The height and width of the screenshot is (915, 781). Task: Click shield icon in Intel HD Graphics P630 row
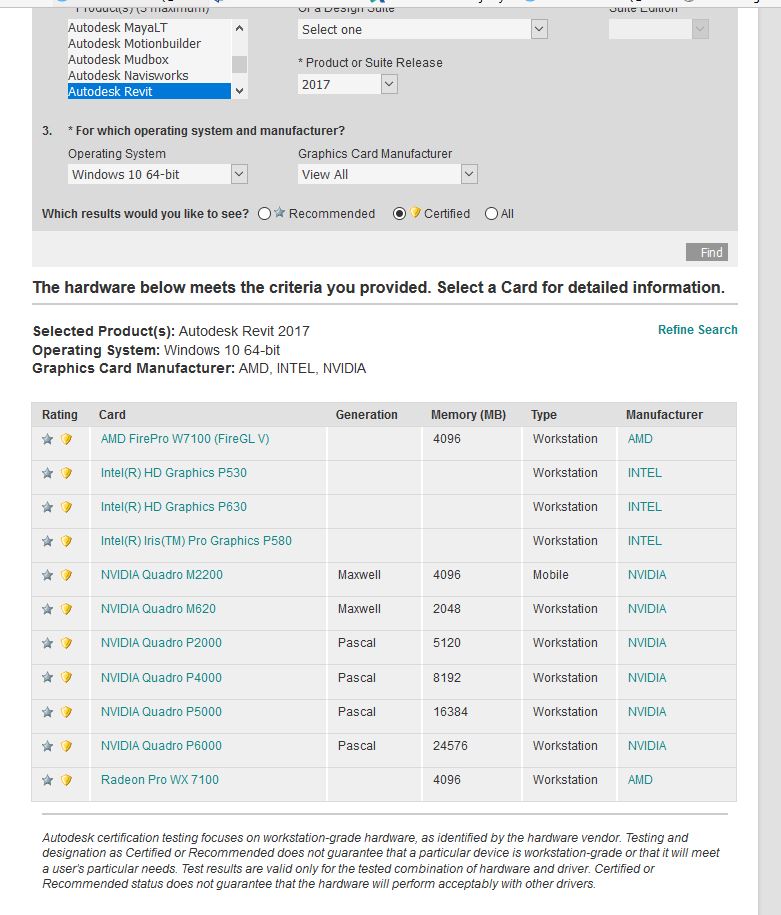[66, 507]
